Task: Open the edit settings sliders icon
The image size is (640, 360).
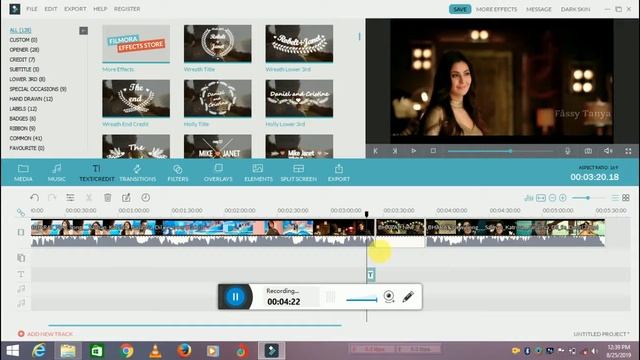Action: 70,198
